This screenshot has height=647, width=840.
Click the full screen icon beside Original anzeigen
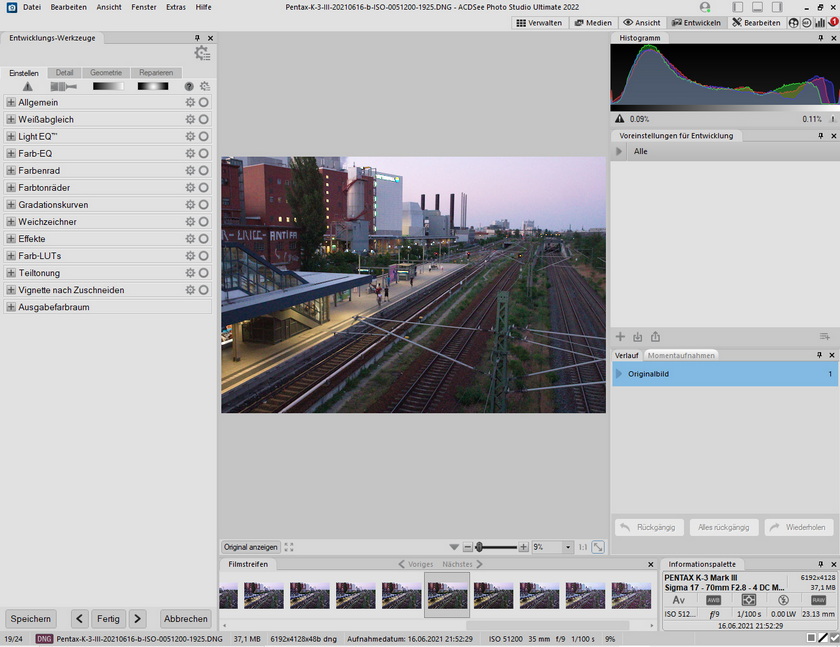289,547
